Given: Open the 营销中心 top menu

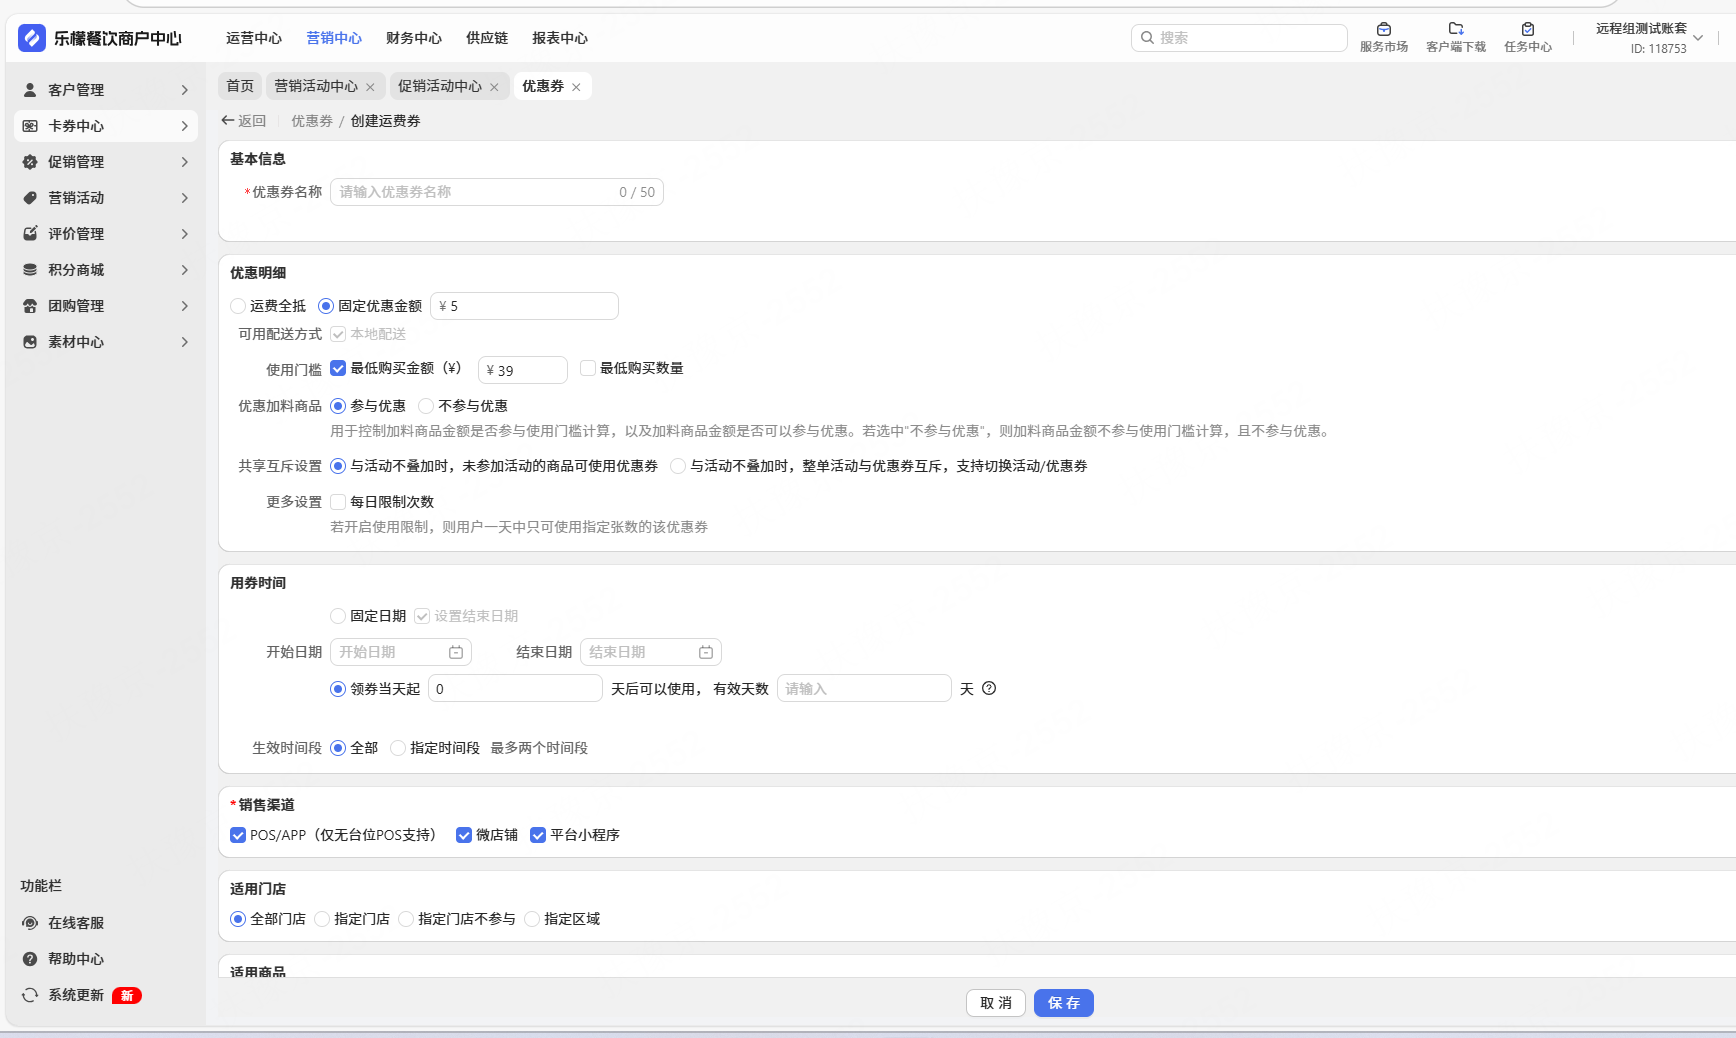Looking at the screenshot, I should point(334,38).
